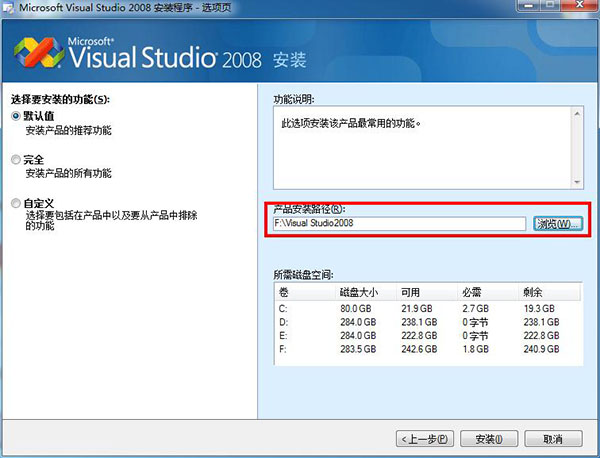
Task: Select the 默认值 (Default) install option
Action: point(15,116)
